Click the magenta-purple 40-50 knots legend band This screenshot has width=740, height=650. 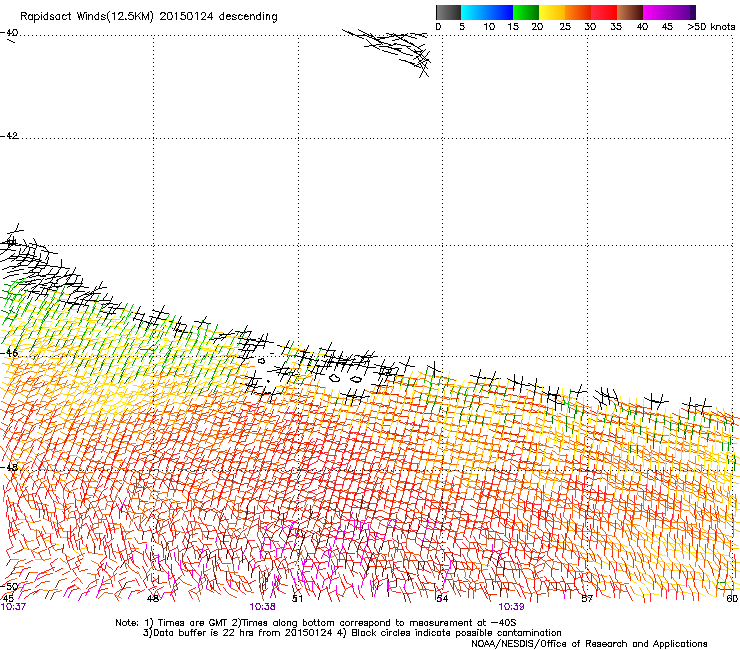[x=669, y=12]
